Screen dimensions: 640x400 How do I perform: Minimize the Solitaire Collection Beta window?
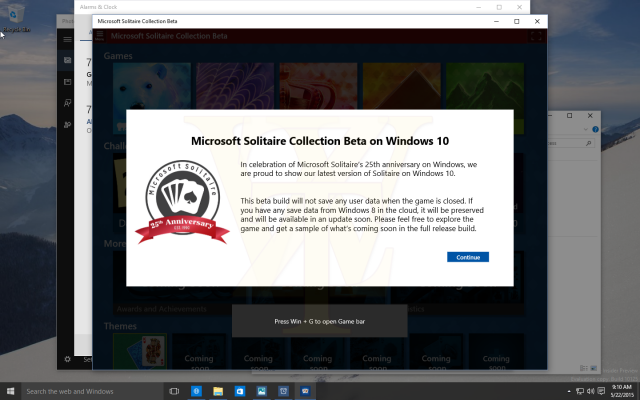(x=496, y=21)
